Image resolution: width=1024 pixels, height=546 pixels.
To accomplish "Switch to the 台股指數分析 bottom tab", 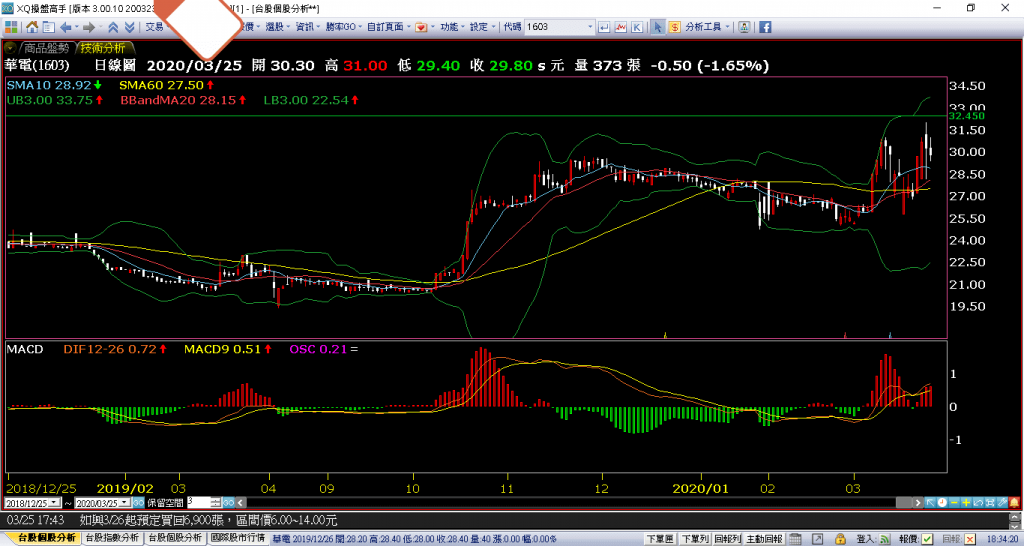I will [111, 538].
